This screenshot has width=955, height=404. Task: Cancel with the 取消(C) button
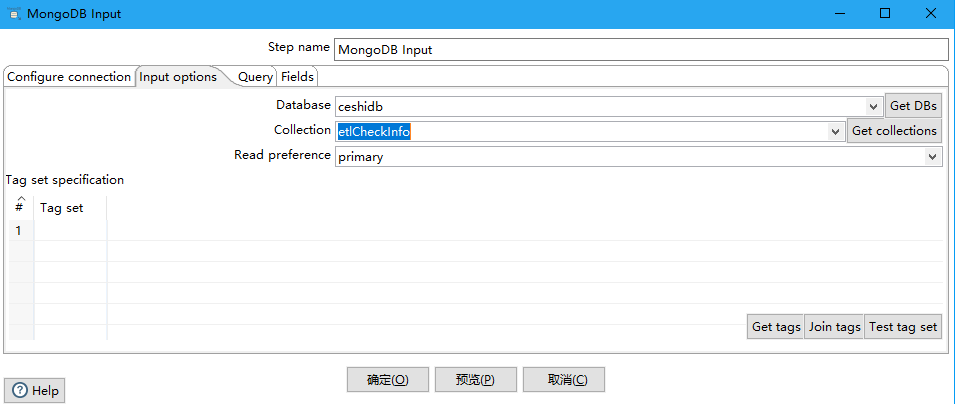point(564,380)
